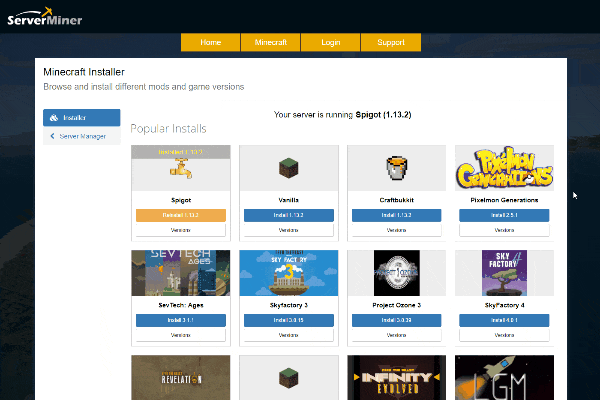600x400 pixels.
Task: Select Installer in the sidebar
Action: tap(82, 118)
